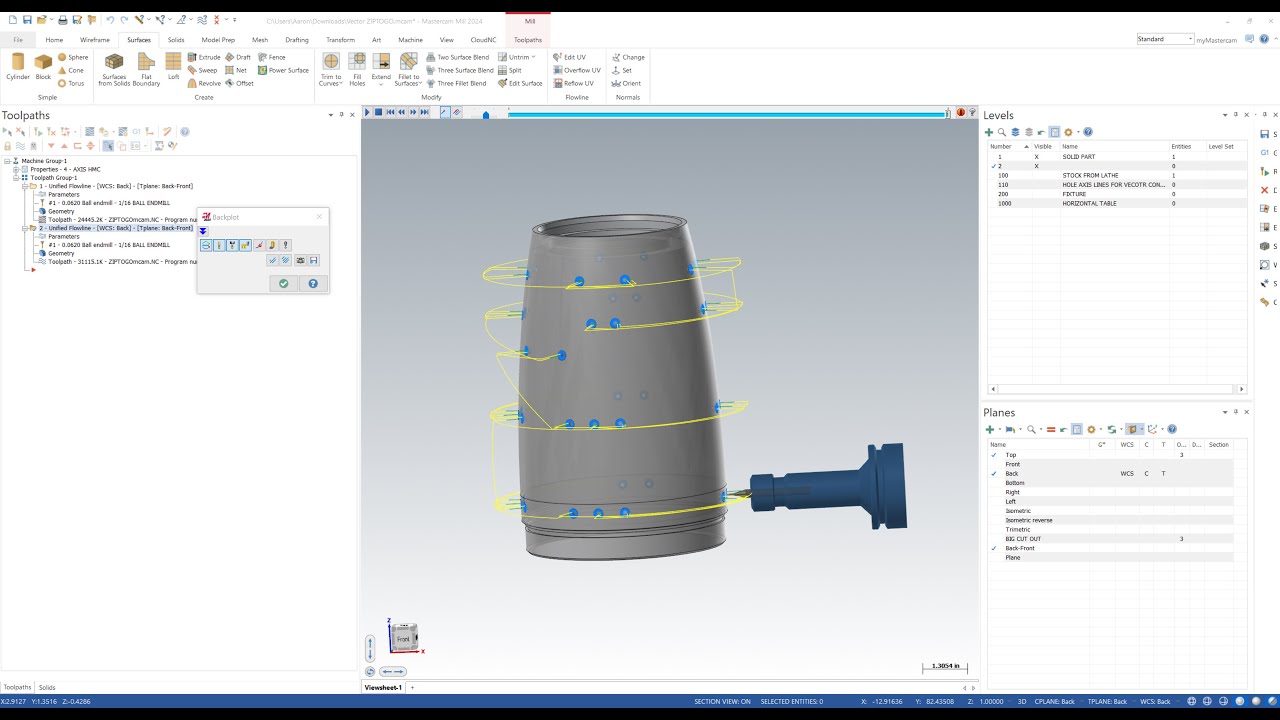Switch to the Solids tab at bottom
The height and width of the screenshot is (720, 1280).
(47, 687)
